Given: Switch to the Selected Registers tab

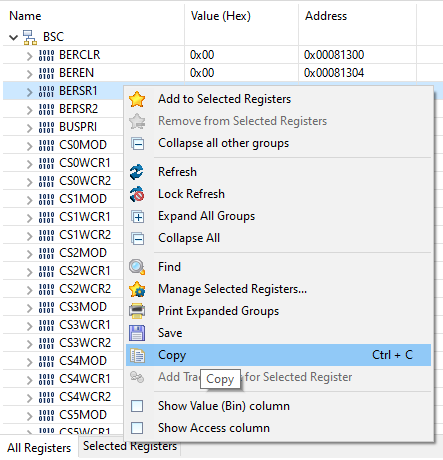Looking at the screenshot, I should click(130, 446).
